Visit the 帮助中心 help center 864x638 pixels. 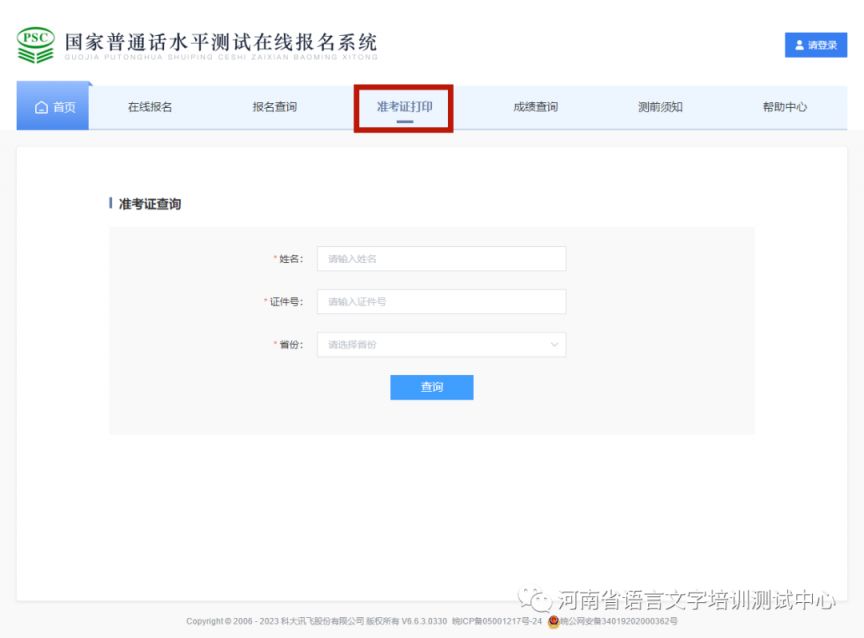point(786,106)
